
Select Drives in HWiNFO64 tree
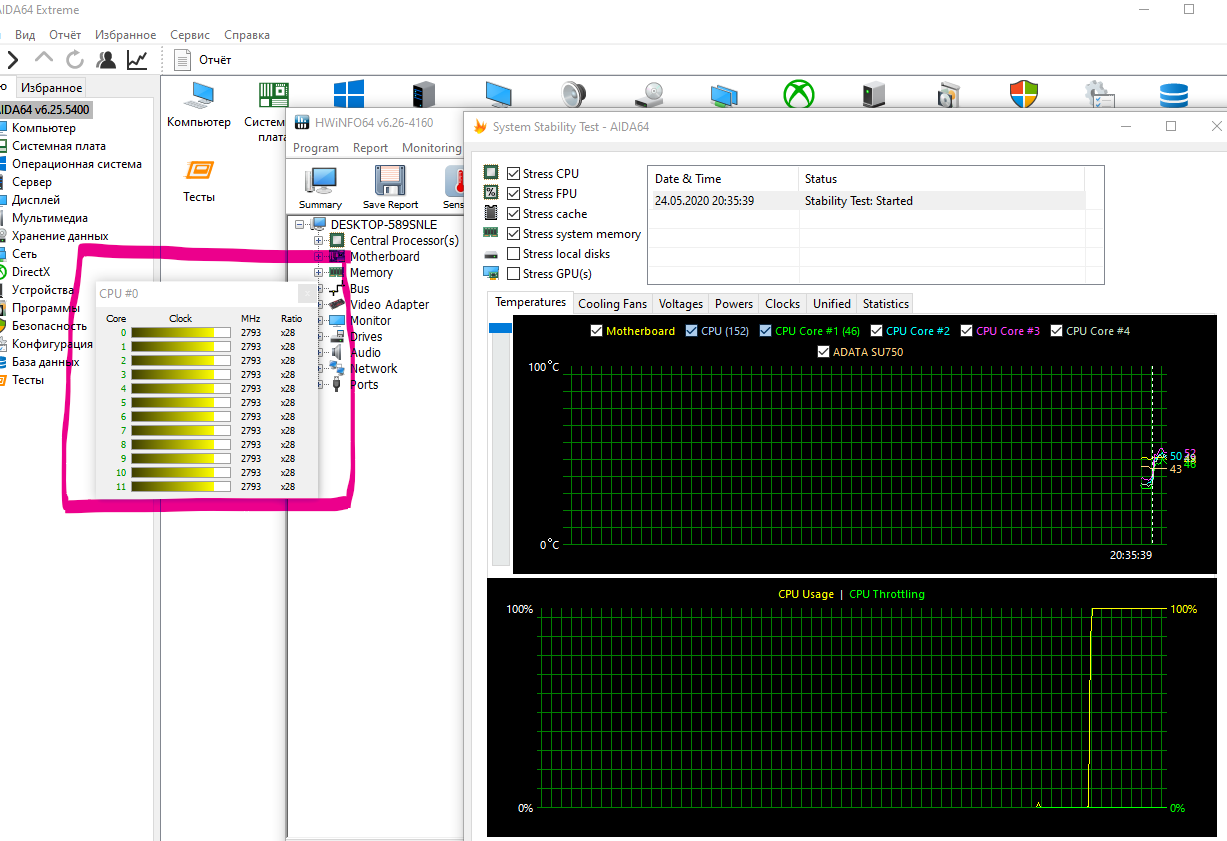point(366,337)
